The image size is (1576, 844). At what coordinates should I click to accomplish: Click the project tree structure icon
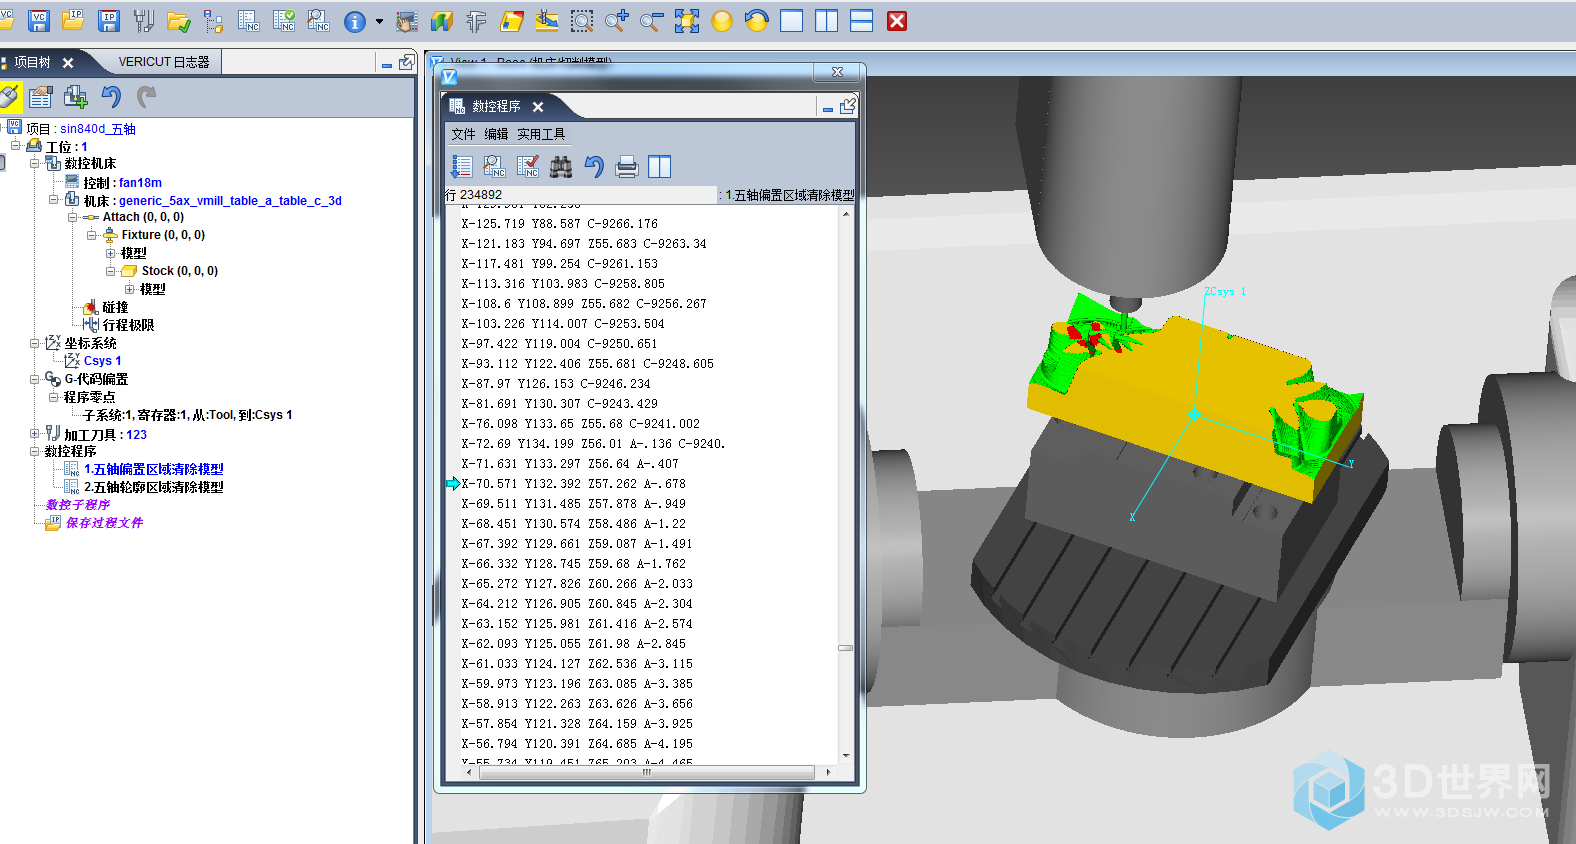(x=213, y=20)
